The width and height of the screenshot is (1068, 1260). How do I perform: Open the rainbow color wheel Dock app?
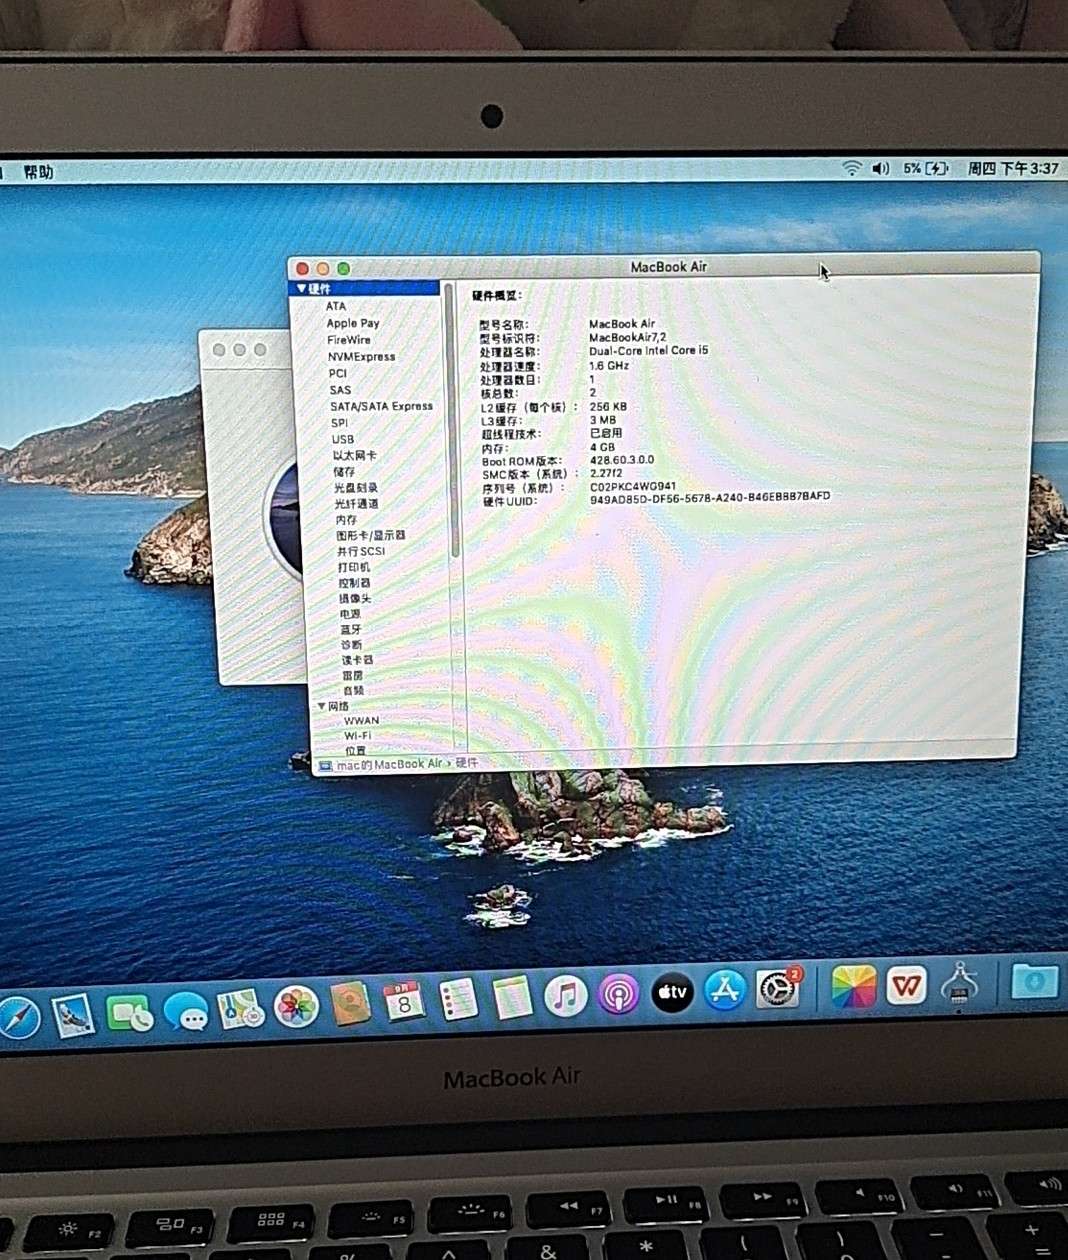pos(853,987)
